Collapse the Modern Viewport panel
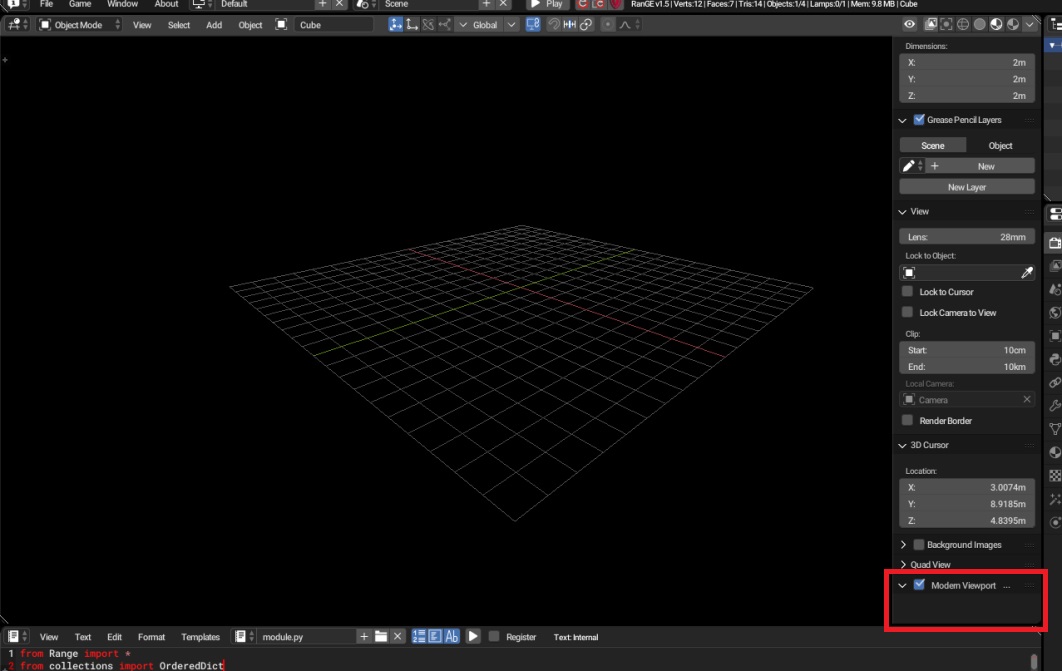Image resolution: width=1062 pixels, height=671 pixels. 902,586
